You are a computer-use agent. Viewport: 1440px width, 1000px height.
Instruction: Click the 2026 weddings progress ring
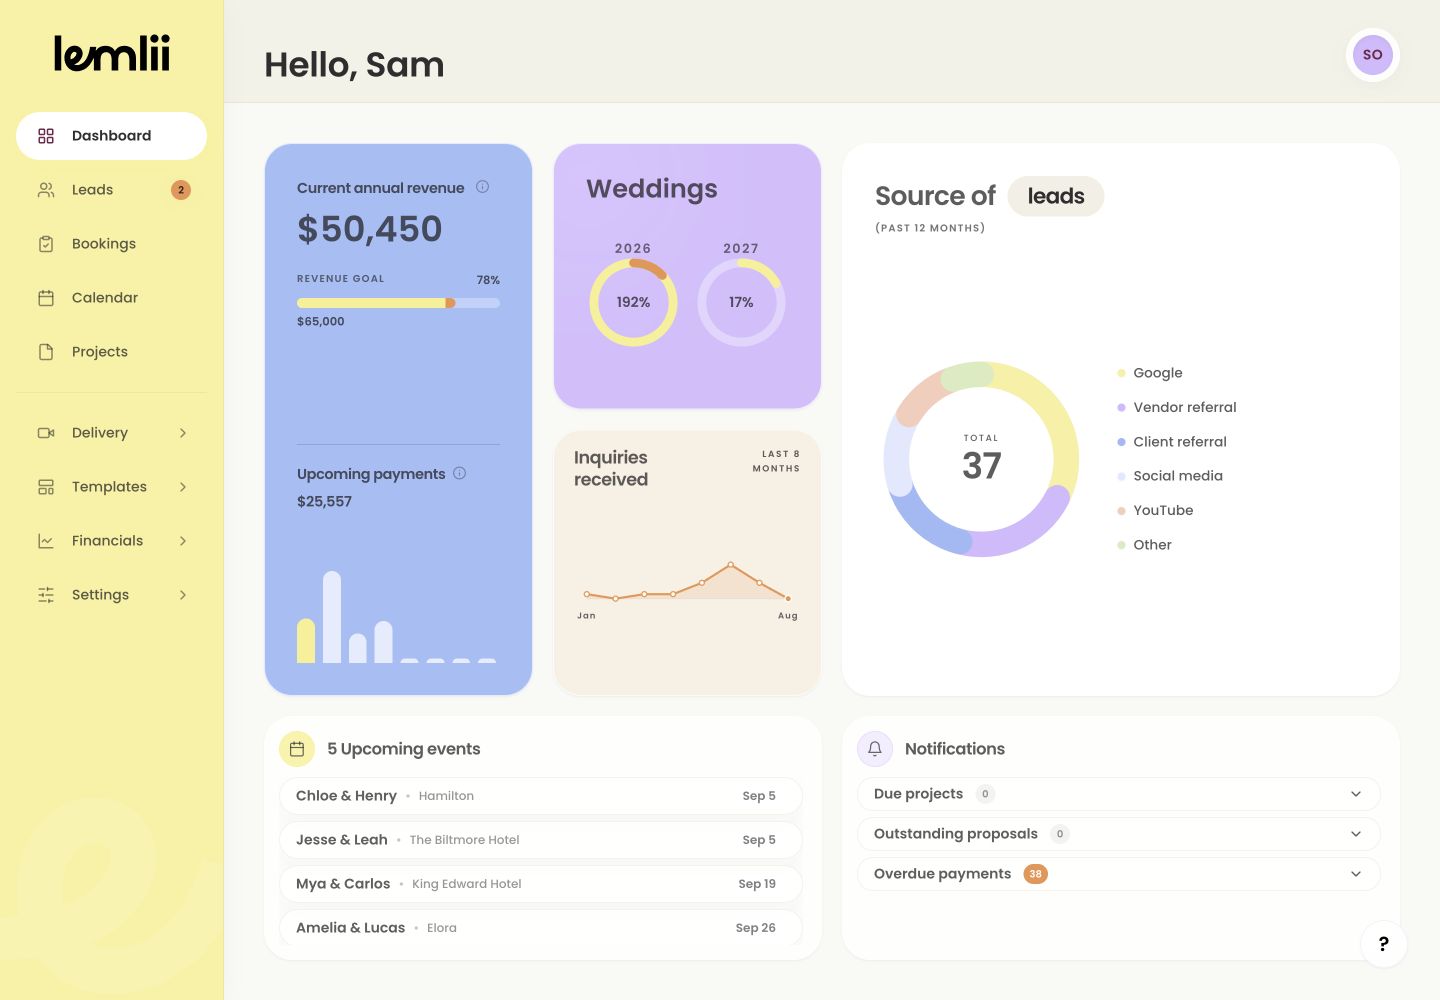pos(633,302)
